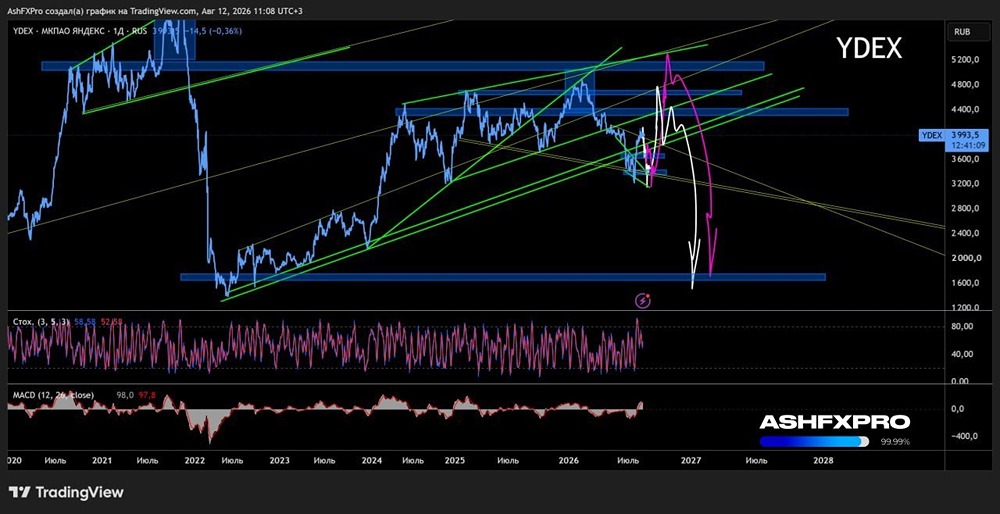Click the MACD value 98,0
The width and height of the screenshot is (1000, 514).
tap(126, 395)
